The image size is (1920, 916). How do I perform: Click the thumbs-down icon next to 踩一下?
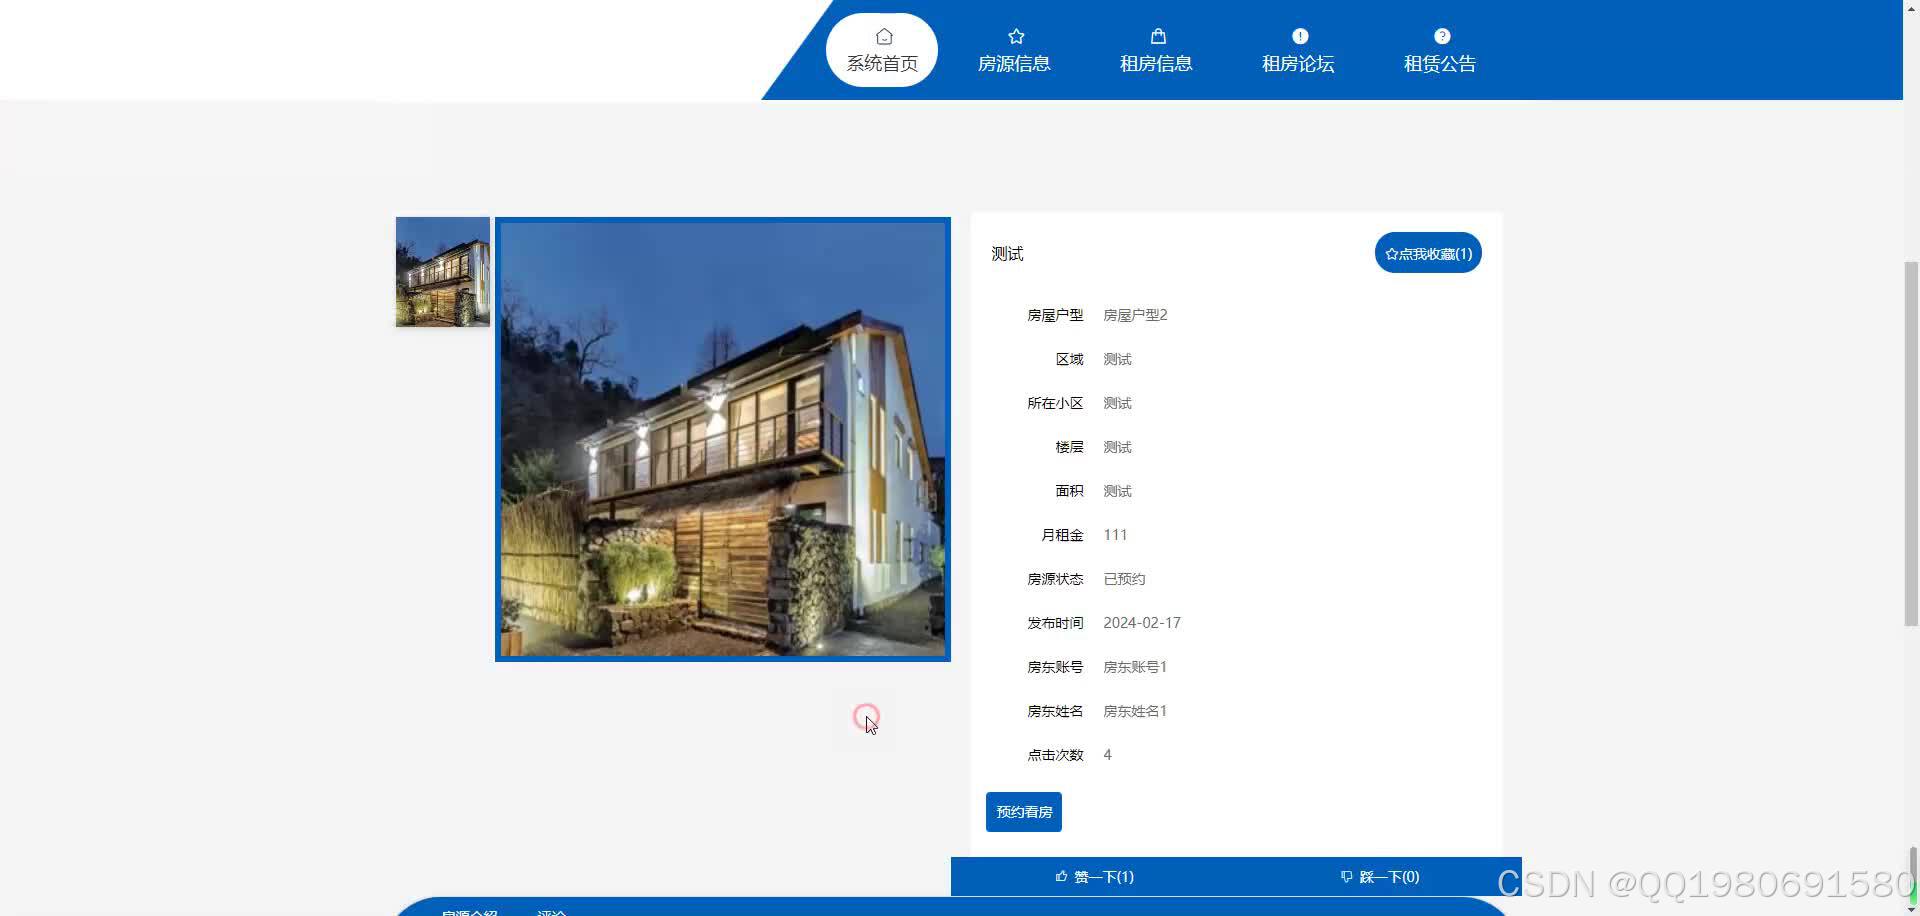pos(1346,876)
